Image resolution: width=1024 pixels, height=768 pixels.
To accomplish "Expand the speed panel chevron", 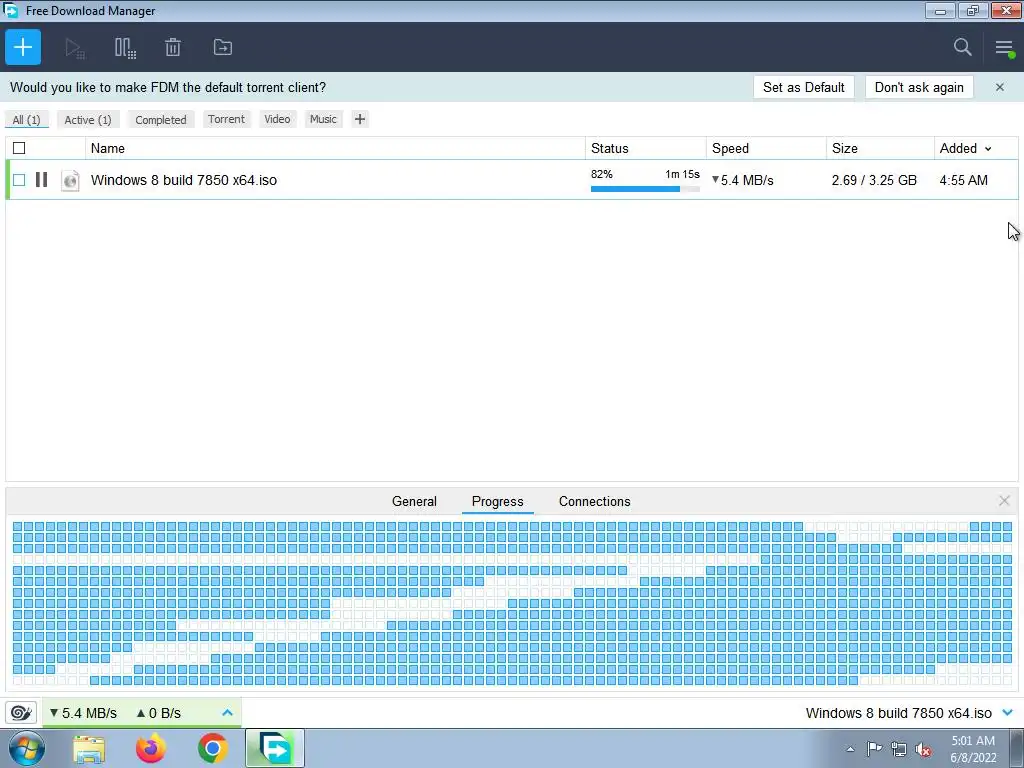I will point(227,712).
